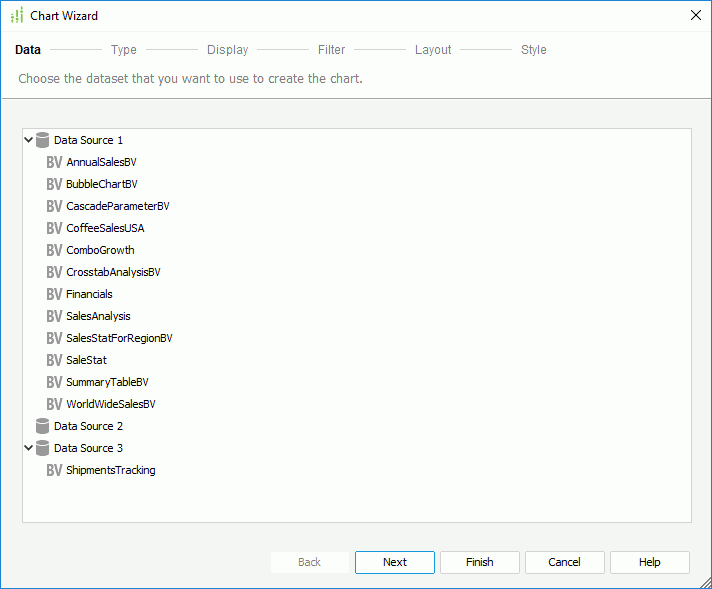Viewport: 712px width, 589px height.
Task: Open the Style step
Action: tap(534, 49)
